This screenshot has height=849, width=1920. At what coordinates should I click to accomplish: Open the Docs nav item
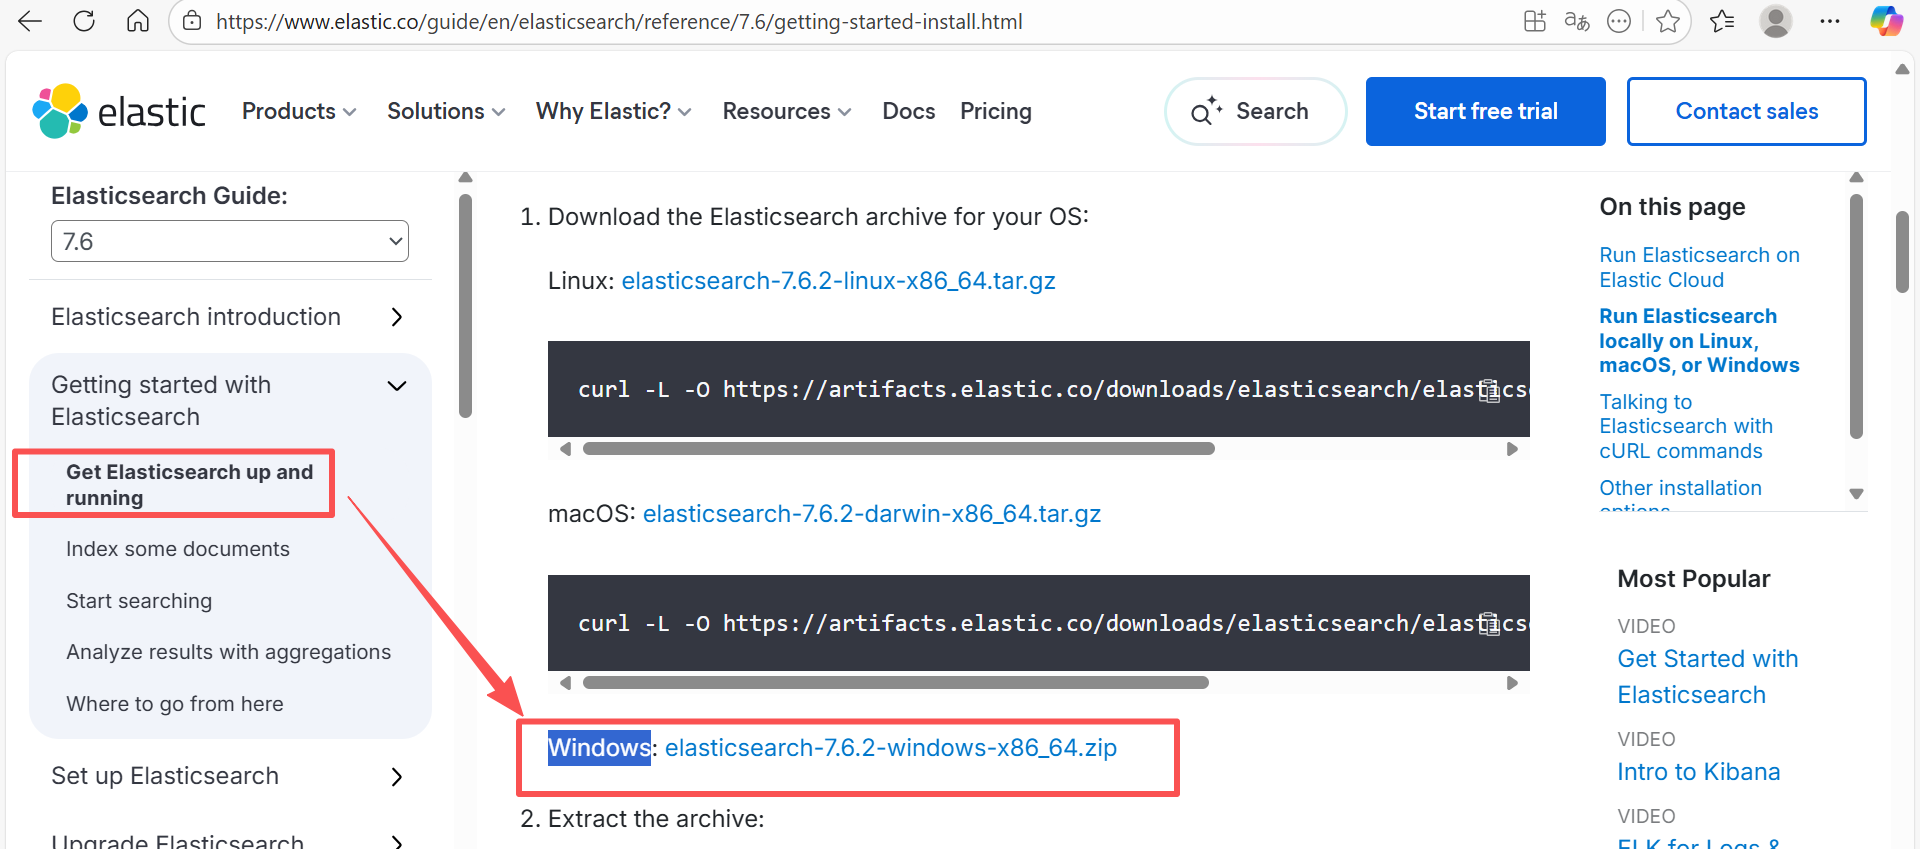pos(909,111)
